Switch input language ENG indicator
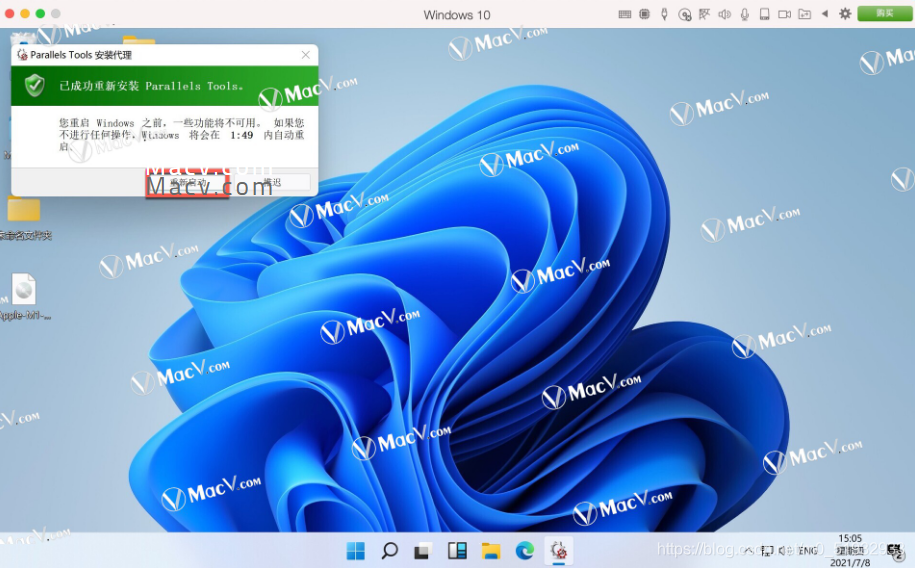 coord(808,550)
